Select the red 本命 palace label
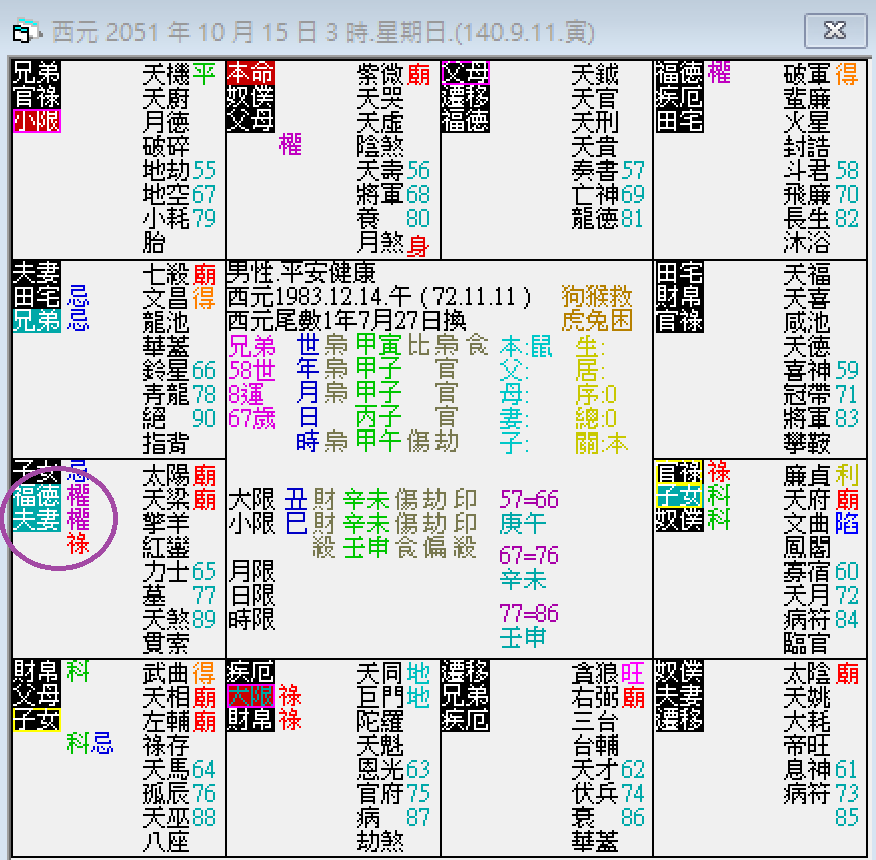The image size is (876, 860). coord(251,73)
